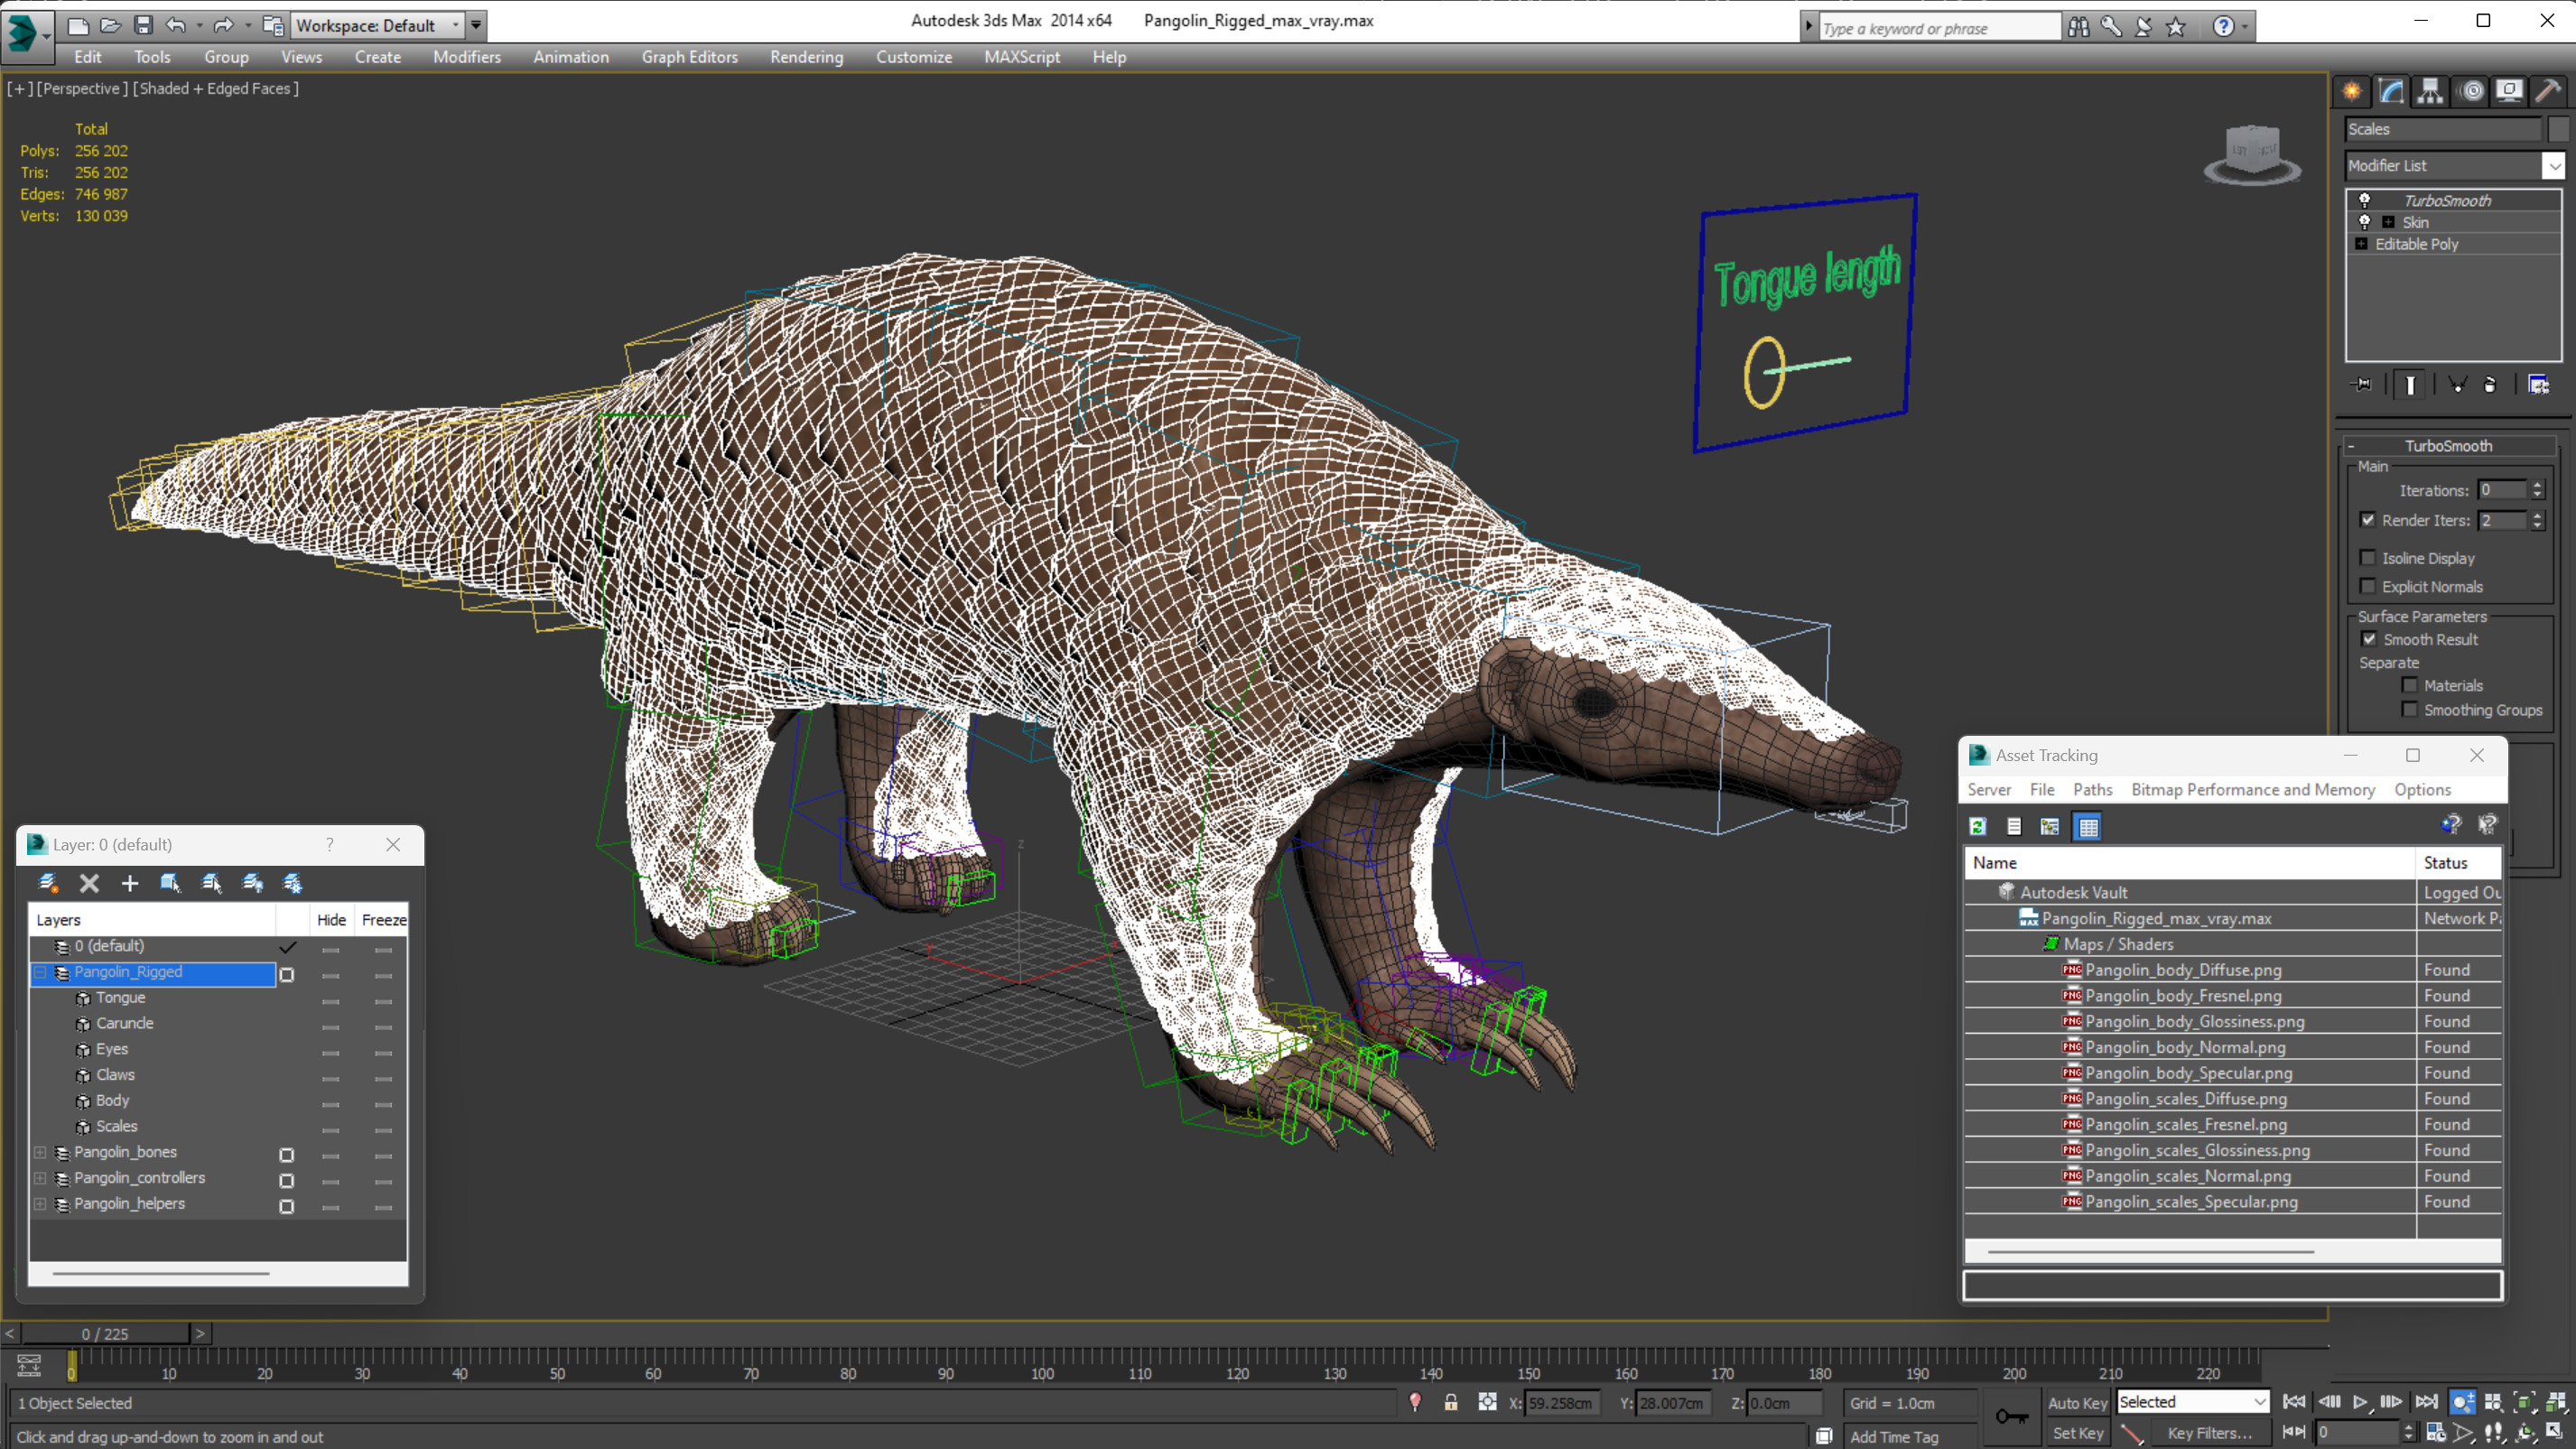The image size is (2576, 1449).
Task: Open the Create command panel tab
Action: [x=2351, y=92]
